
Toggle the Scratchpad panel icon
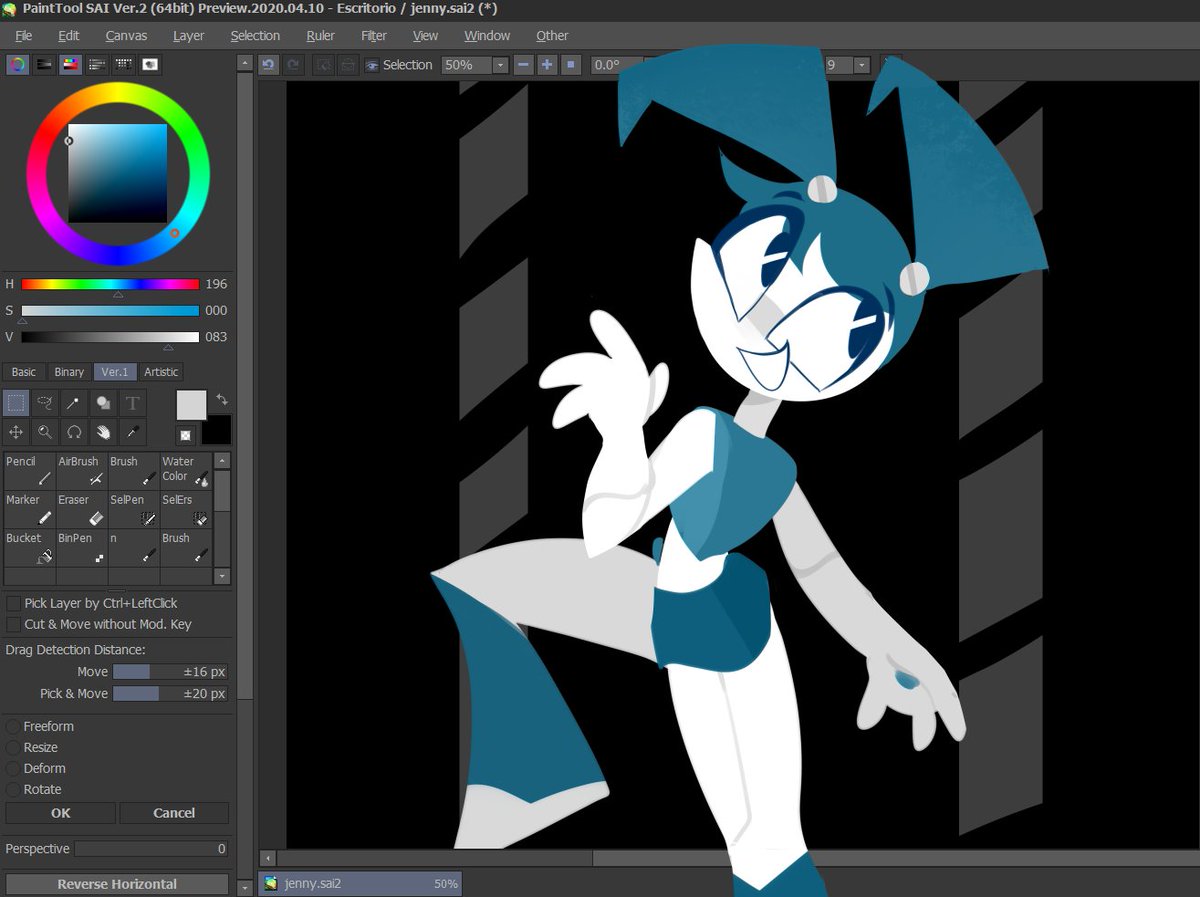click(x=150, y=64)
